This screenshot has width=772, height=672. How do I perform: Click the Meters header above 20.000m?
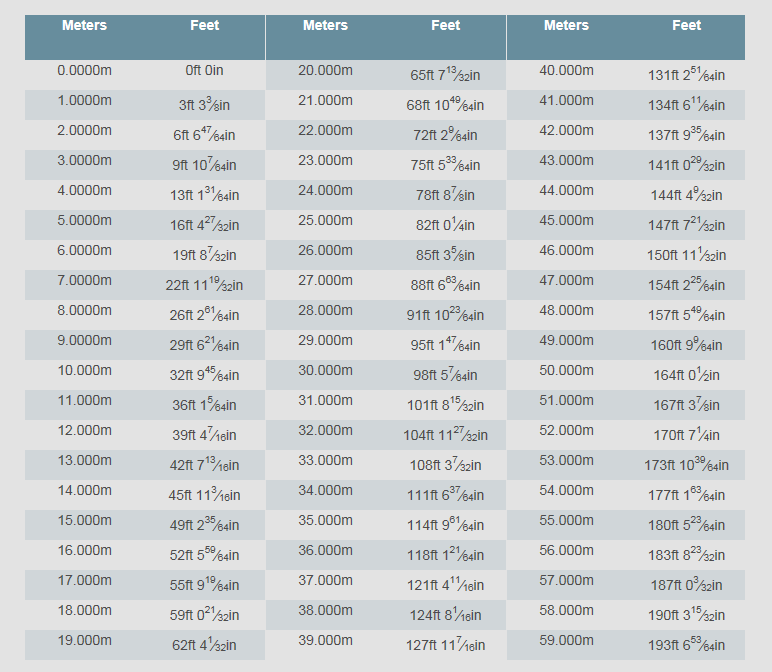[325, 26]
